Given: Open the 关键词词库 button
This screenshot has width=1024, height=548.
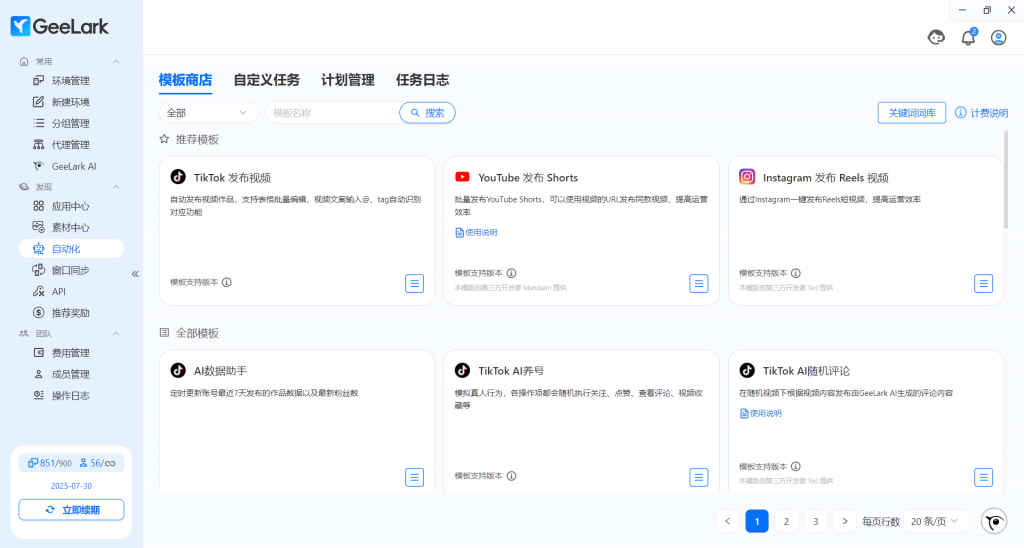Looking at the screenshot, I should pyautogui.click(x=911, y=113).
